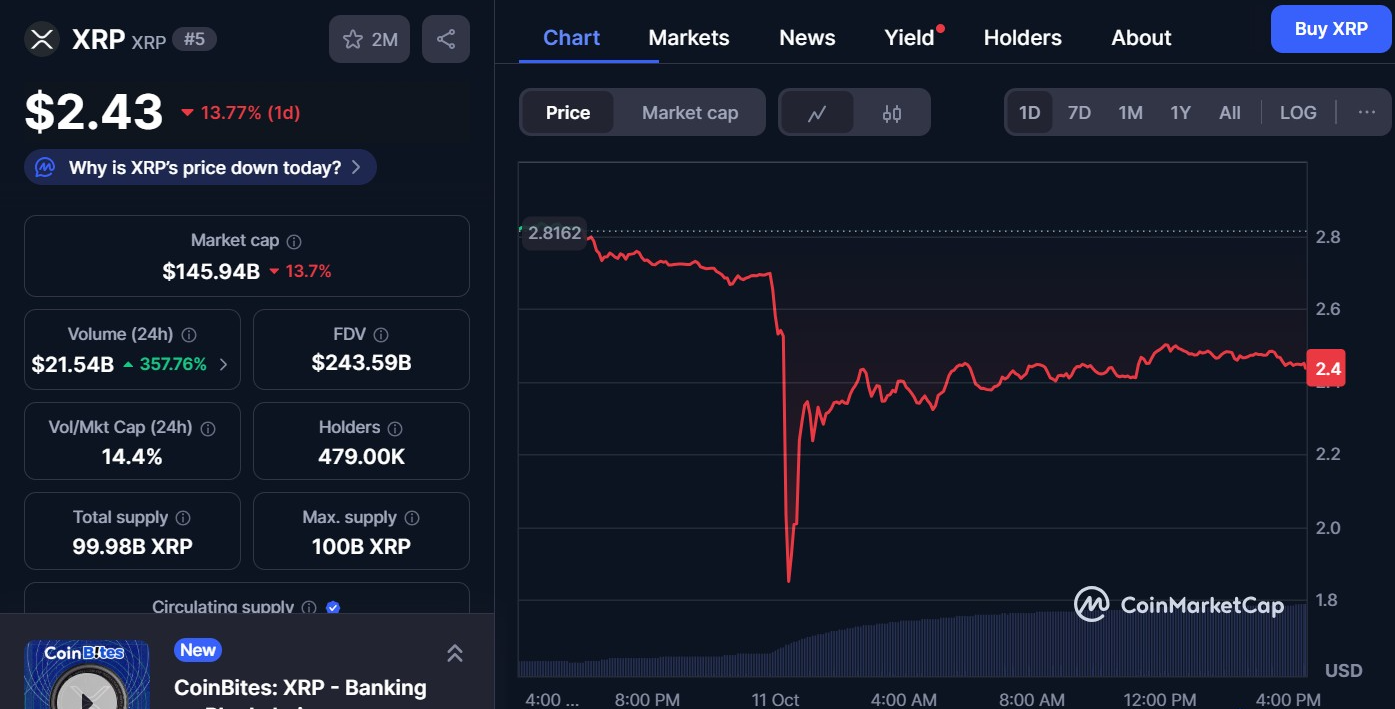Screen dimensions: 1395x709
Task: Open more chart options ellipsis menu
Action: coord(1367,113)
